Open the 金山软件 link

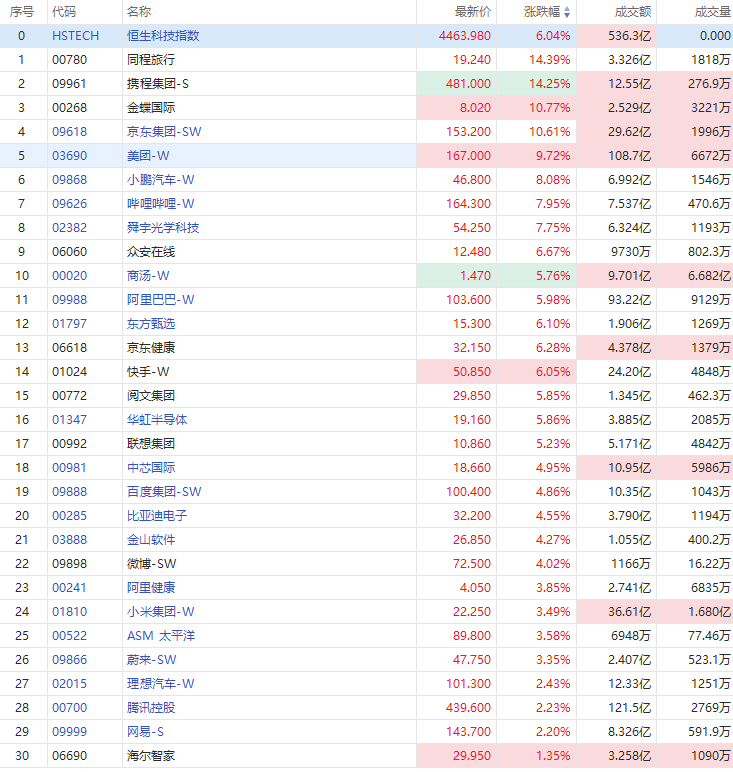click(151, 540)
